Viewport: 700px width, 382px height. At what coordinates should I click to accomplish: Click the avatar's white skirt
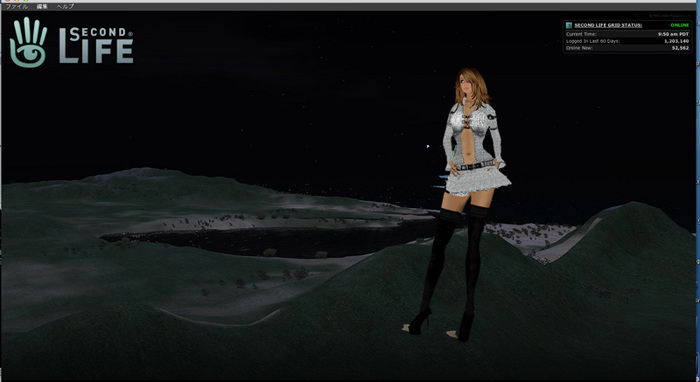click(478, 181)
